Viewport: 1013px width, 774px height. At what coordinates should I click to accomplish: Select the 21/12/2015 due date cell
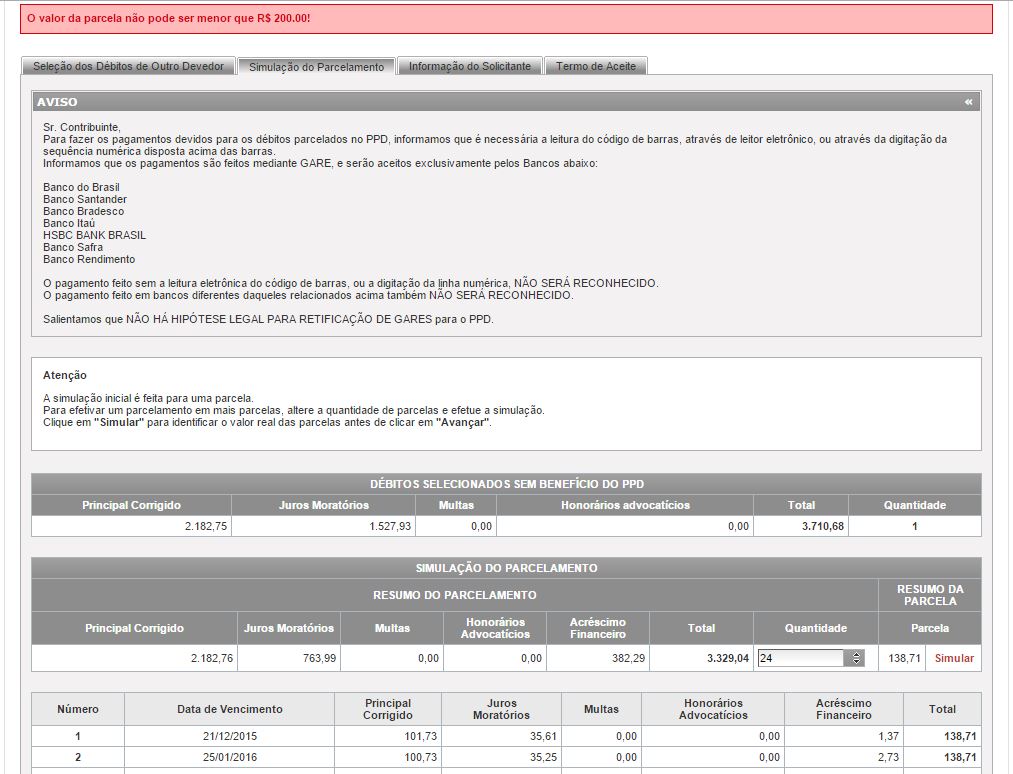[230, 736]
